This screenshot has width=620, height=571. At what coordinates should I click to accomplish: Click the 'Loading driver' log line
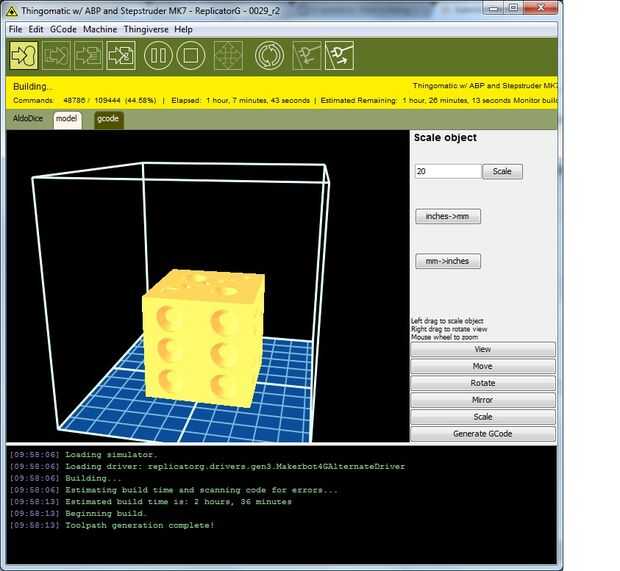[x=235, y=467]
